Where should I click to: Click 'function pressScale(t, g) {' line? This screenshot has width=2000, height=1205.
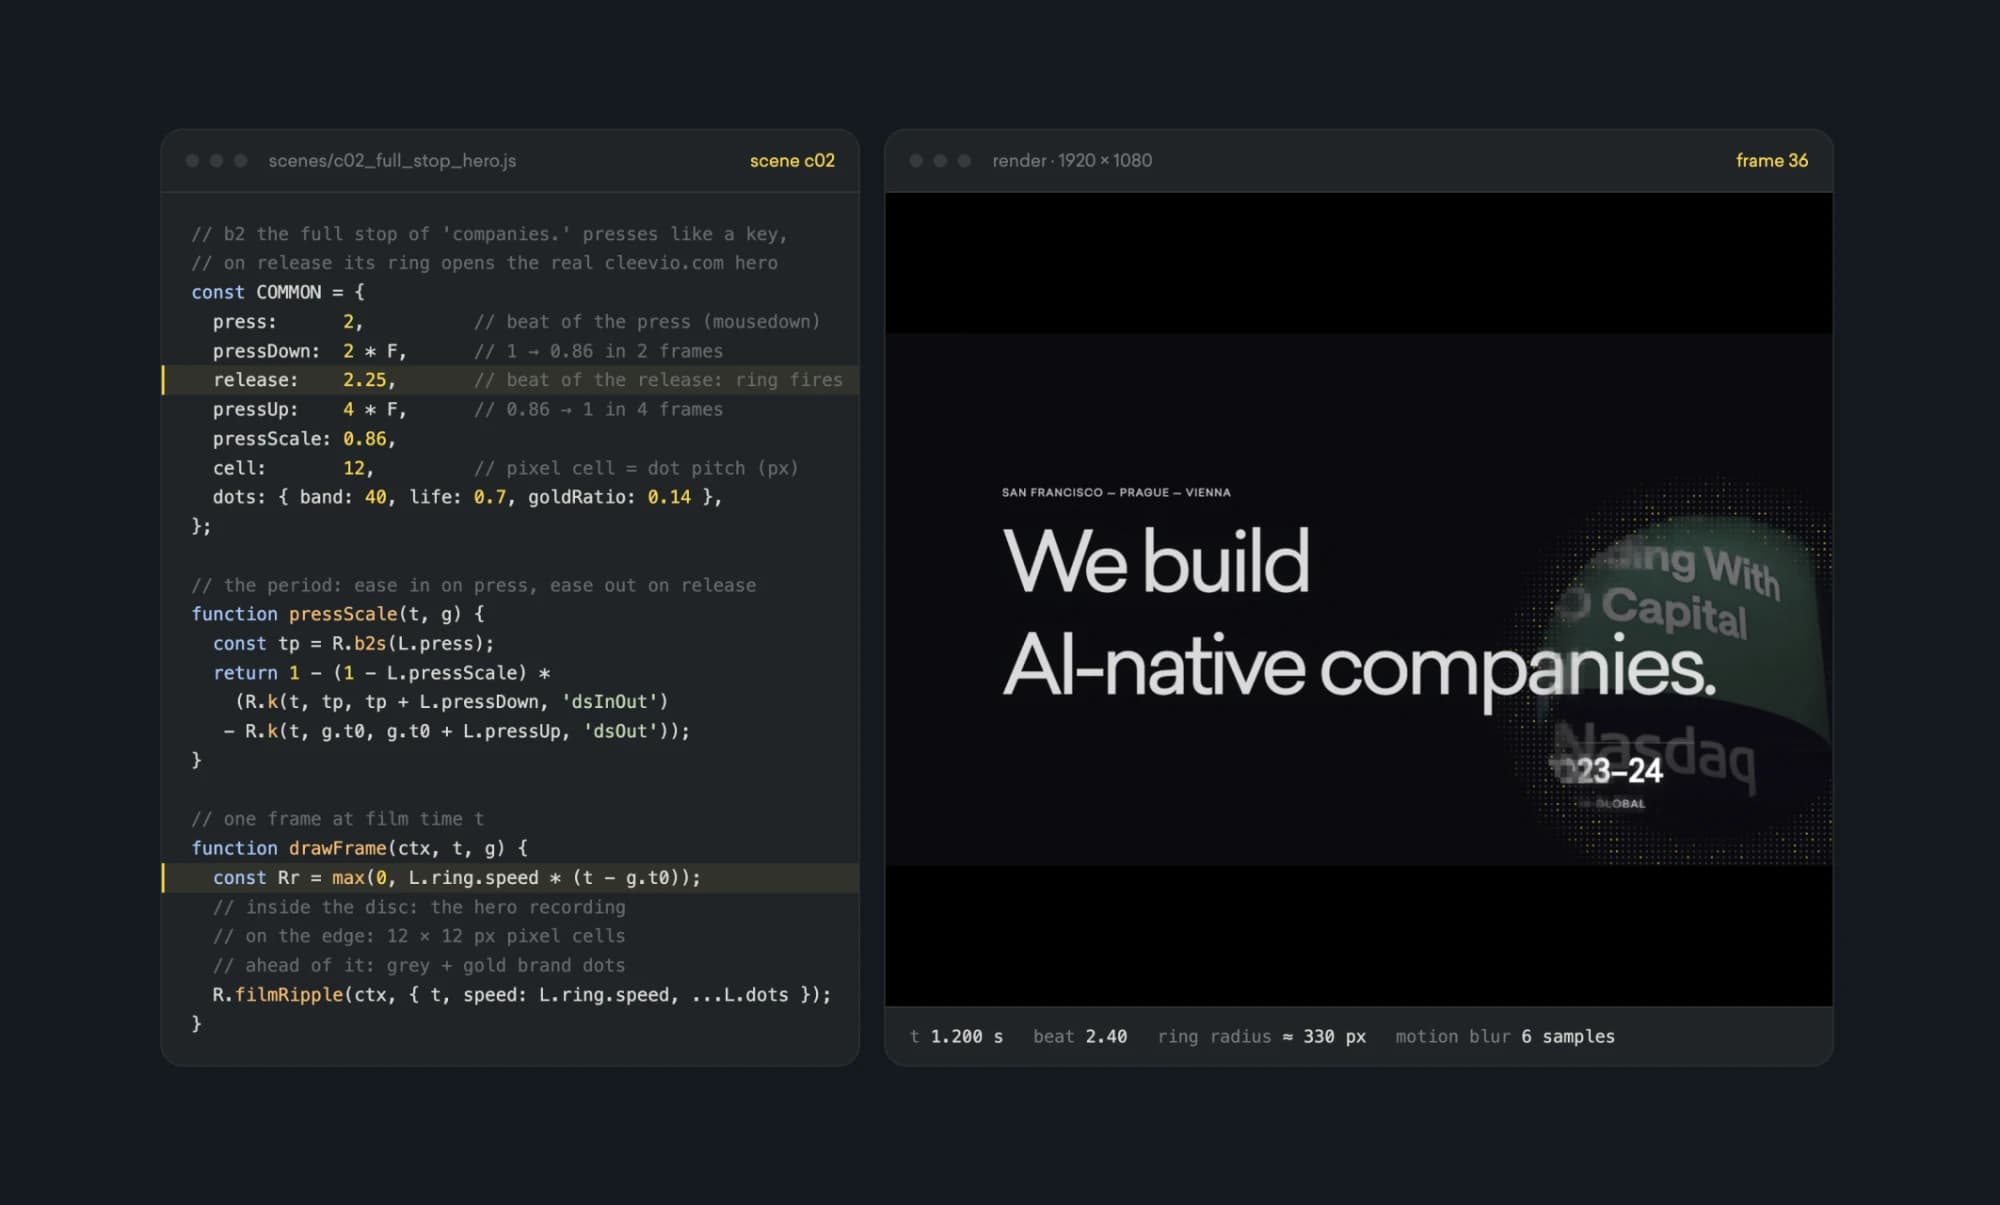pos(338,614)
